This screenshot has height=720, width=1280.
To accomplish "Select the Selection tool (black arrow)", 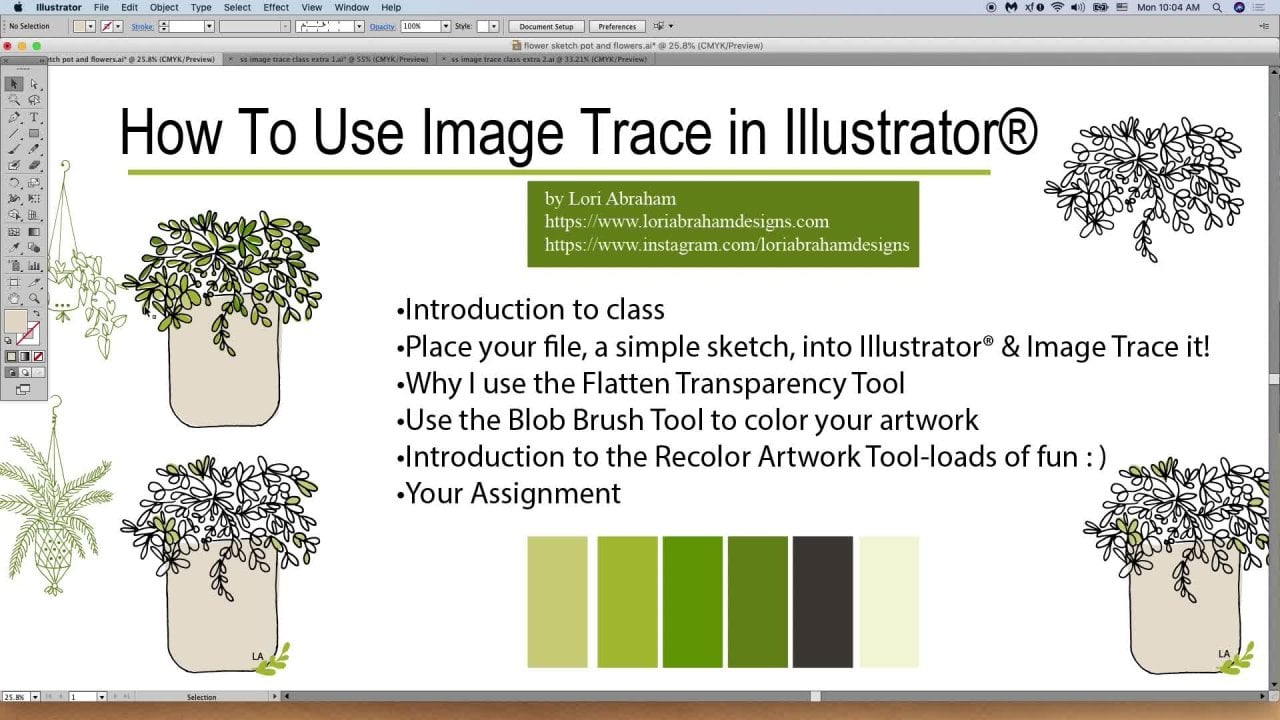I will point(15,84).
